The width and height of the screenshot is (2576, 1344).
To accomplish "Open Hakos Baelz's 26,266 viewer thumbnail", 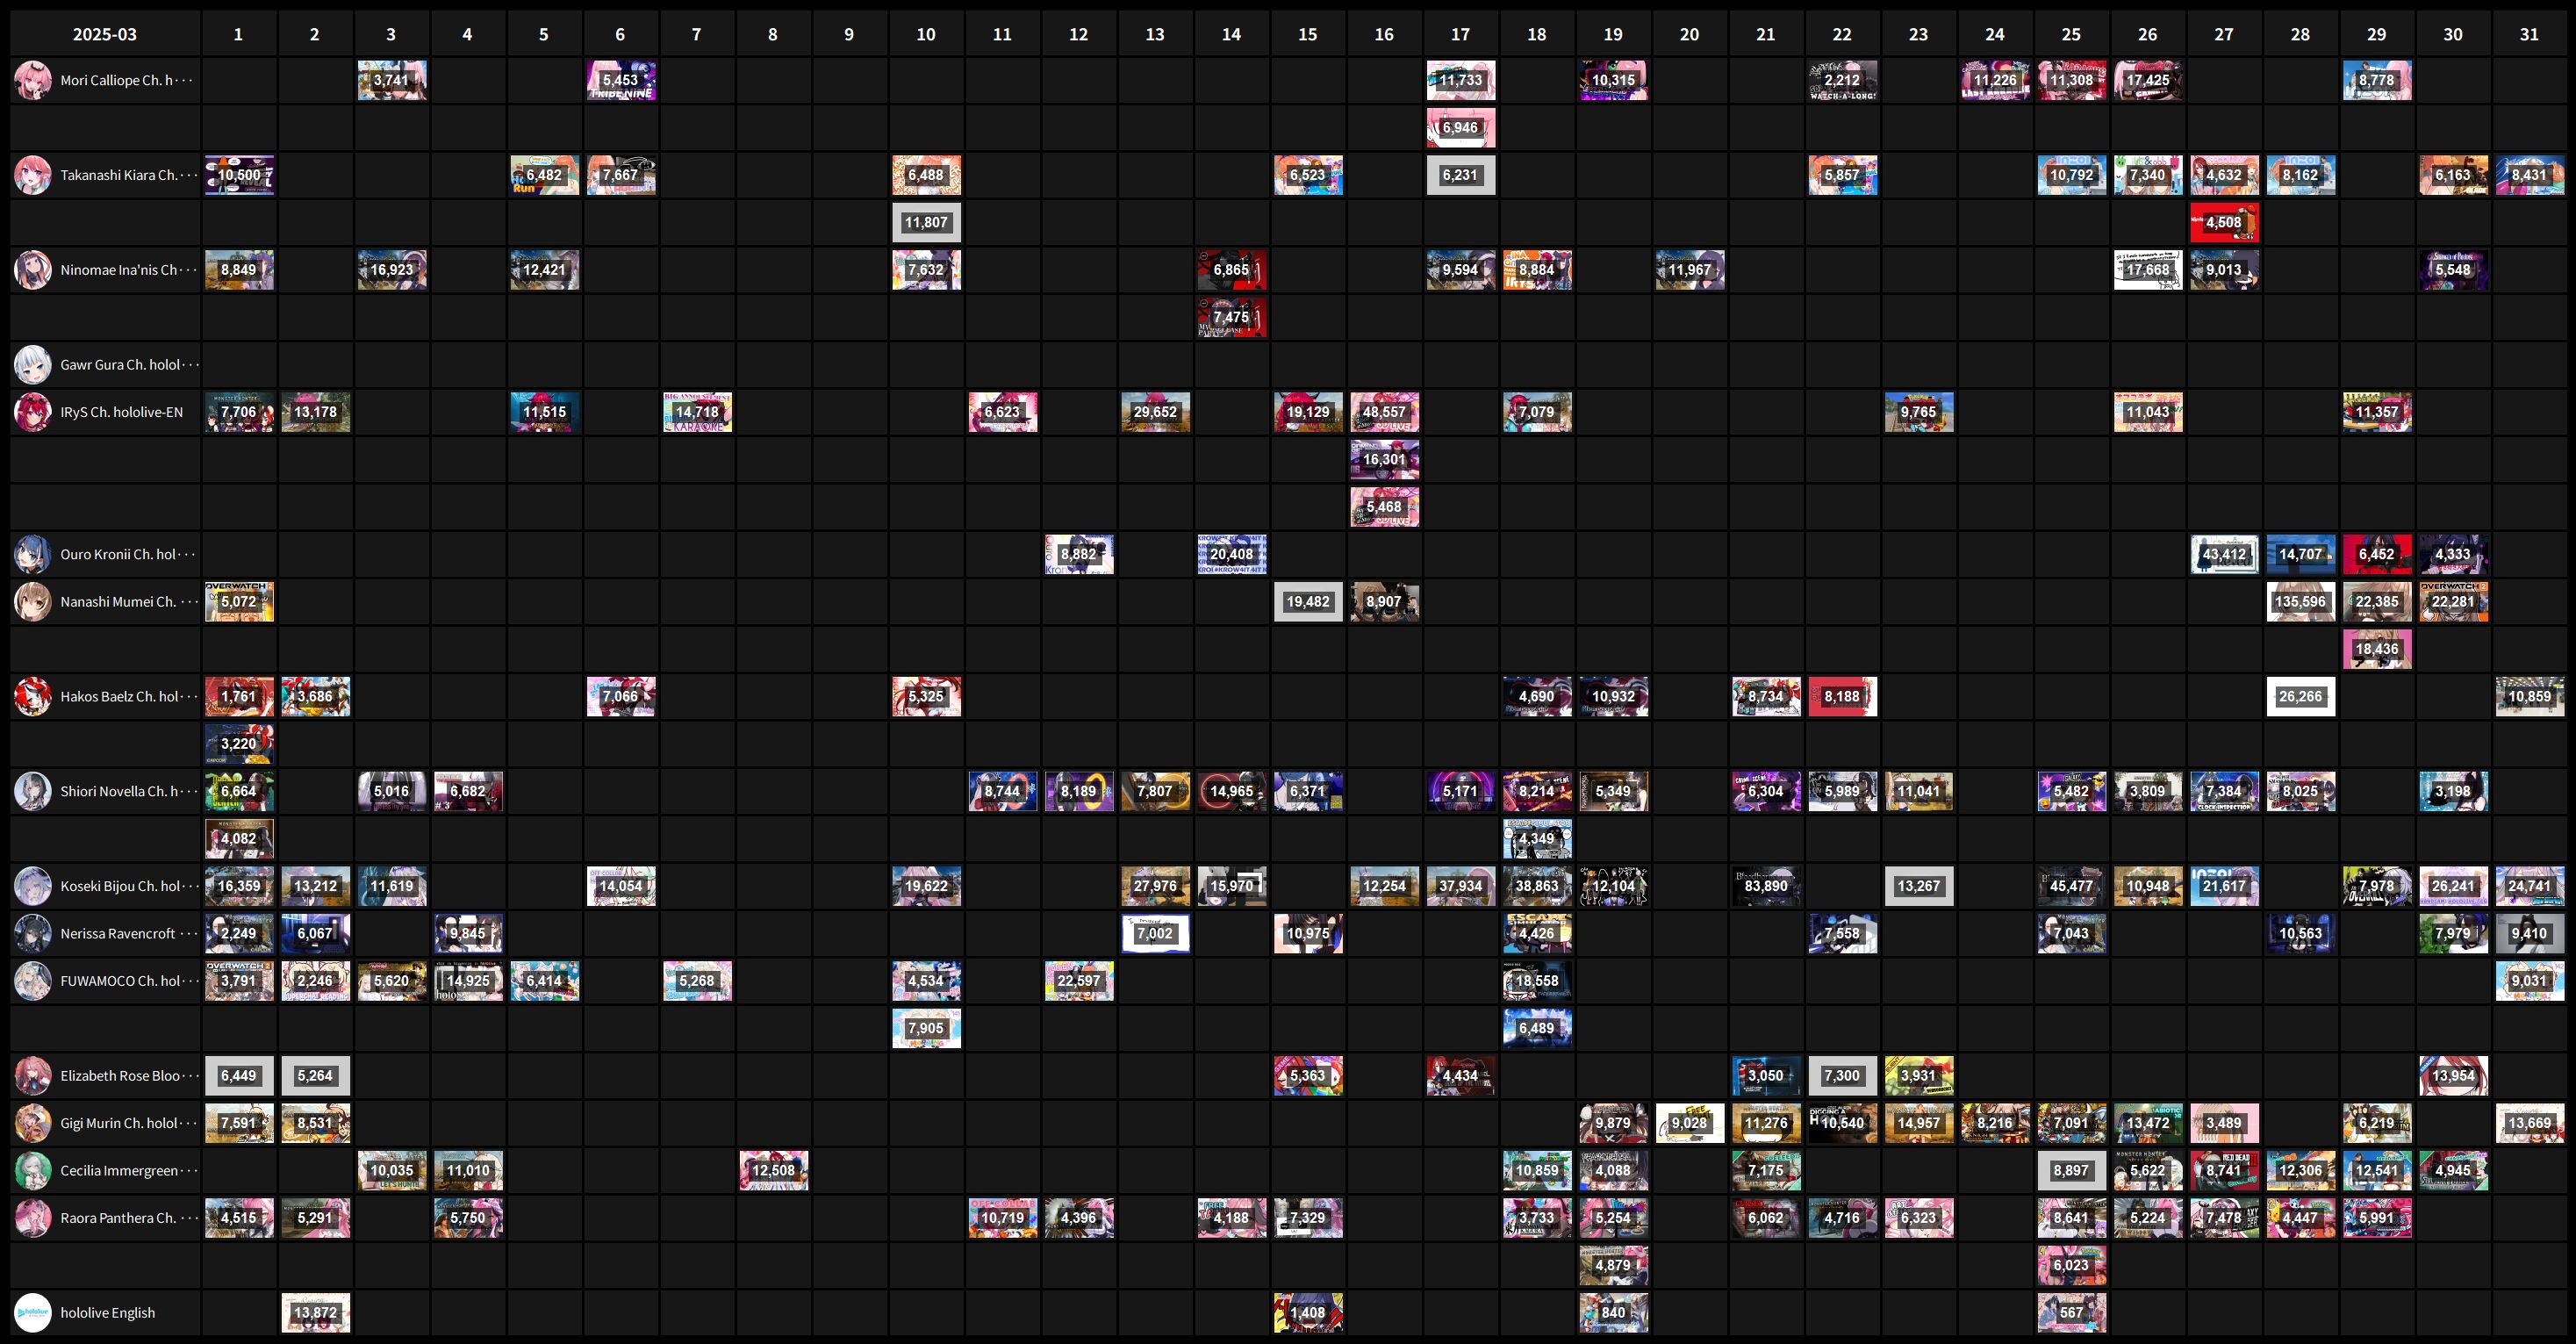I will click(2300, 696).
